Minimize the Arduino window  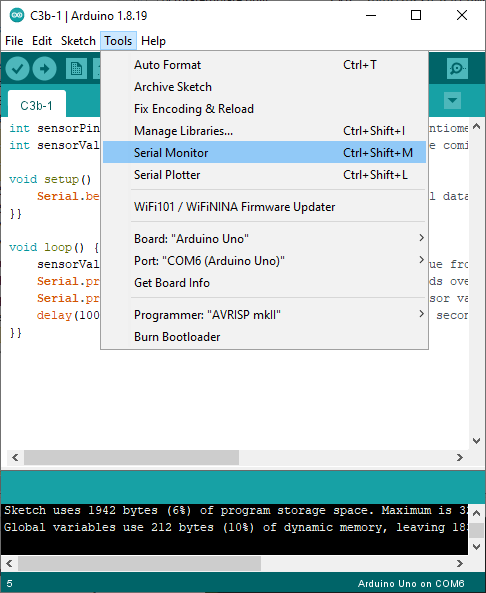(371, 16)
